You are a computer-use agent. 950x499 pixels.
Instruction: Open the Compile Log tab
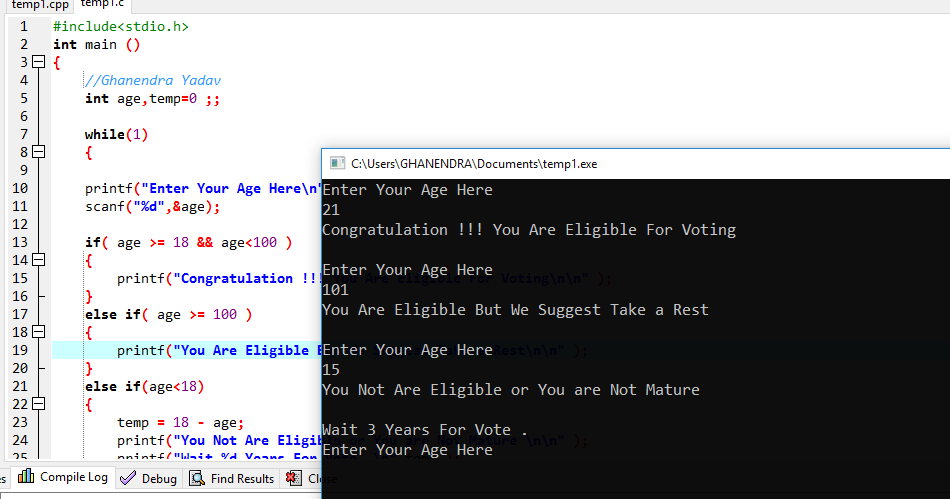tap(63, 477)
